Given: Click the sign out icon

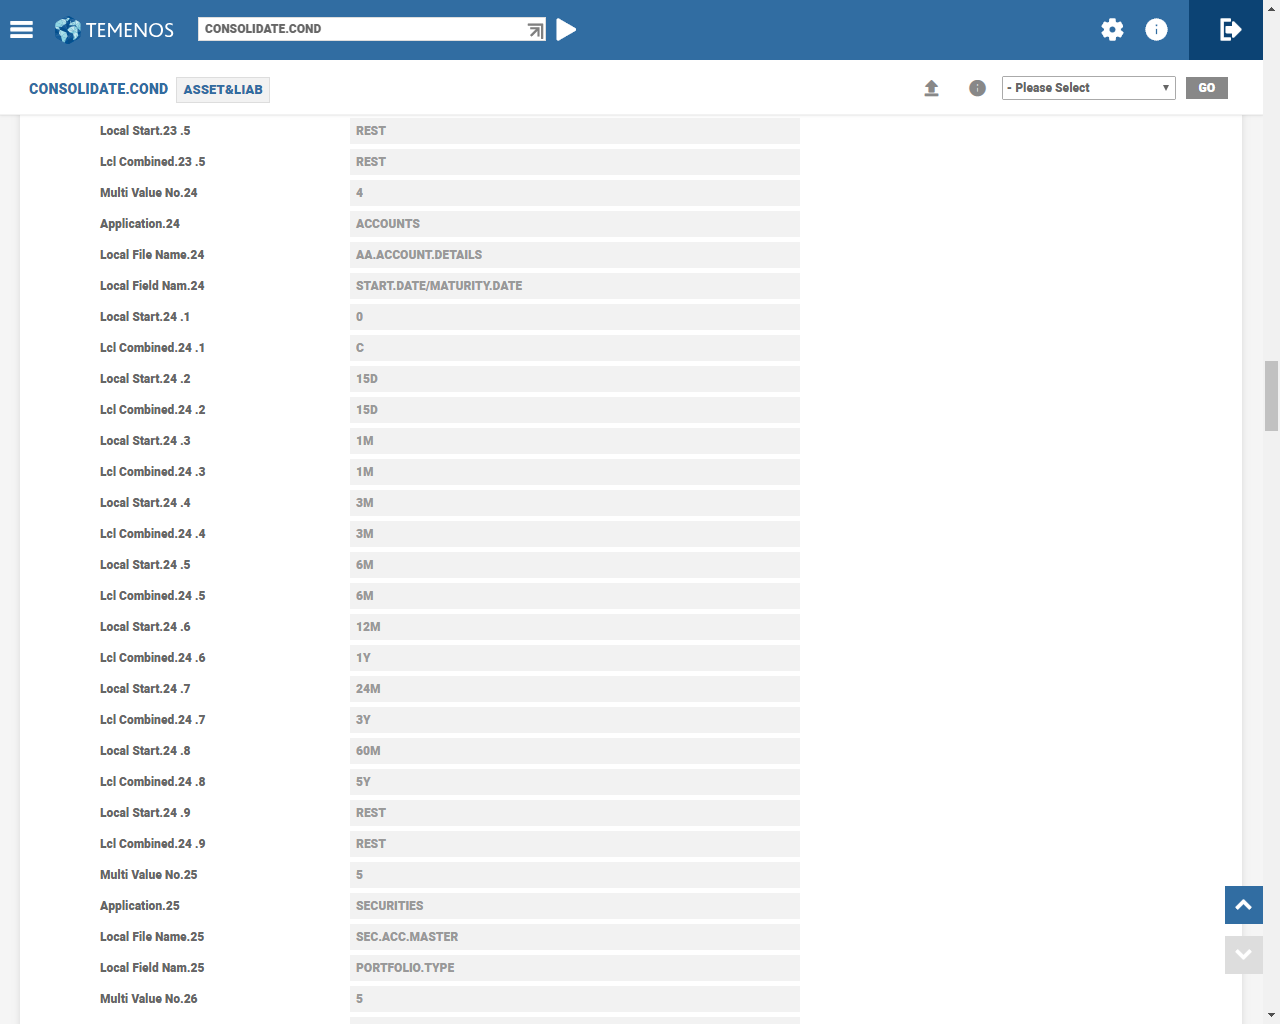Looking at the screenshot, I should [x=1230, y=30].
